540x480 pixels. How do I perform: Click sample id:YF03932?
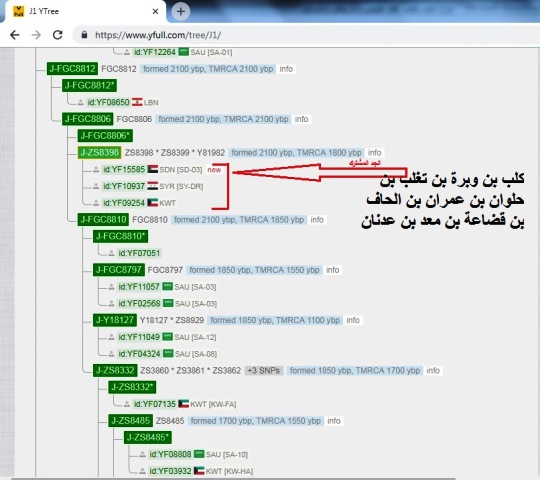[170, 471]
